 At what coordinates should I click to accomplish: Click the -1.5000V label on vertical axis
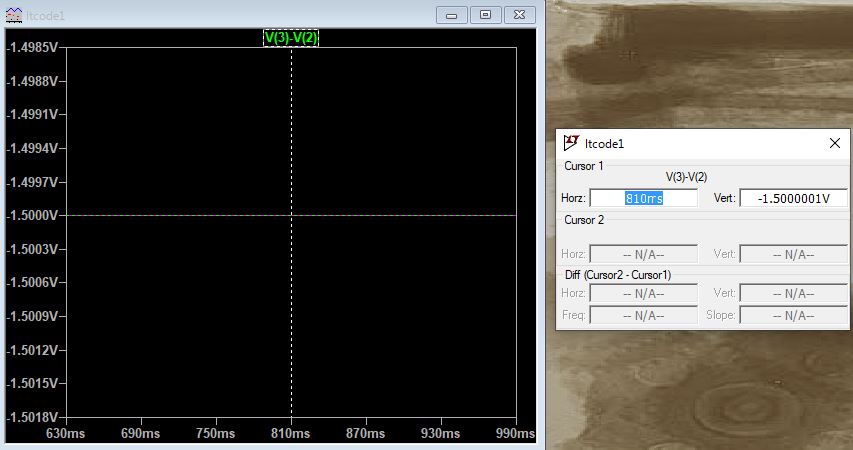[x=30, y=215]
